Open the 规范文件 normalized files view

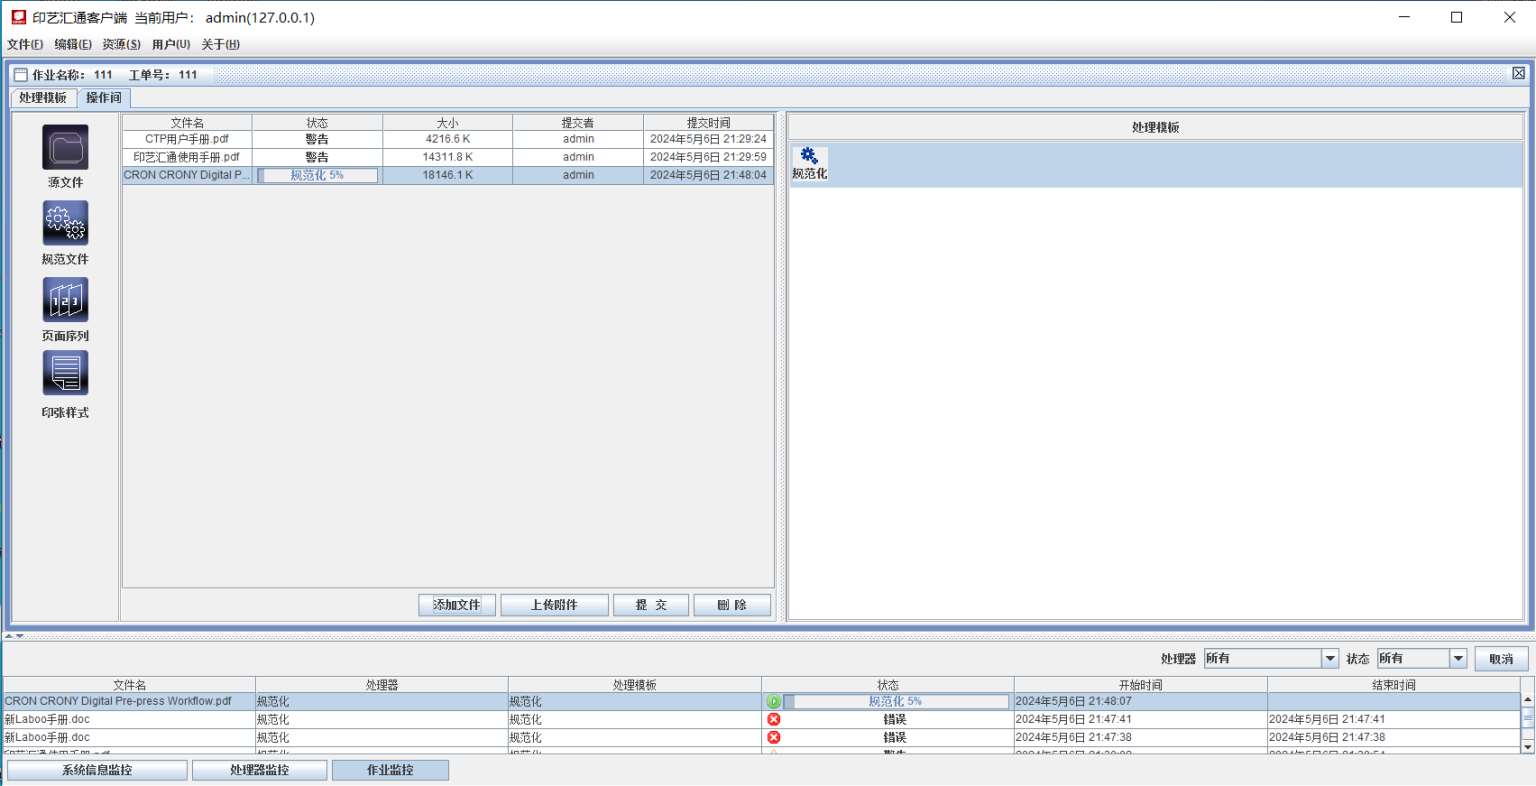click(x=65, y=223)
